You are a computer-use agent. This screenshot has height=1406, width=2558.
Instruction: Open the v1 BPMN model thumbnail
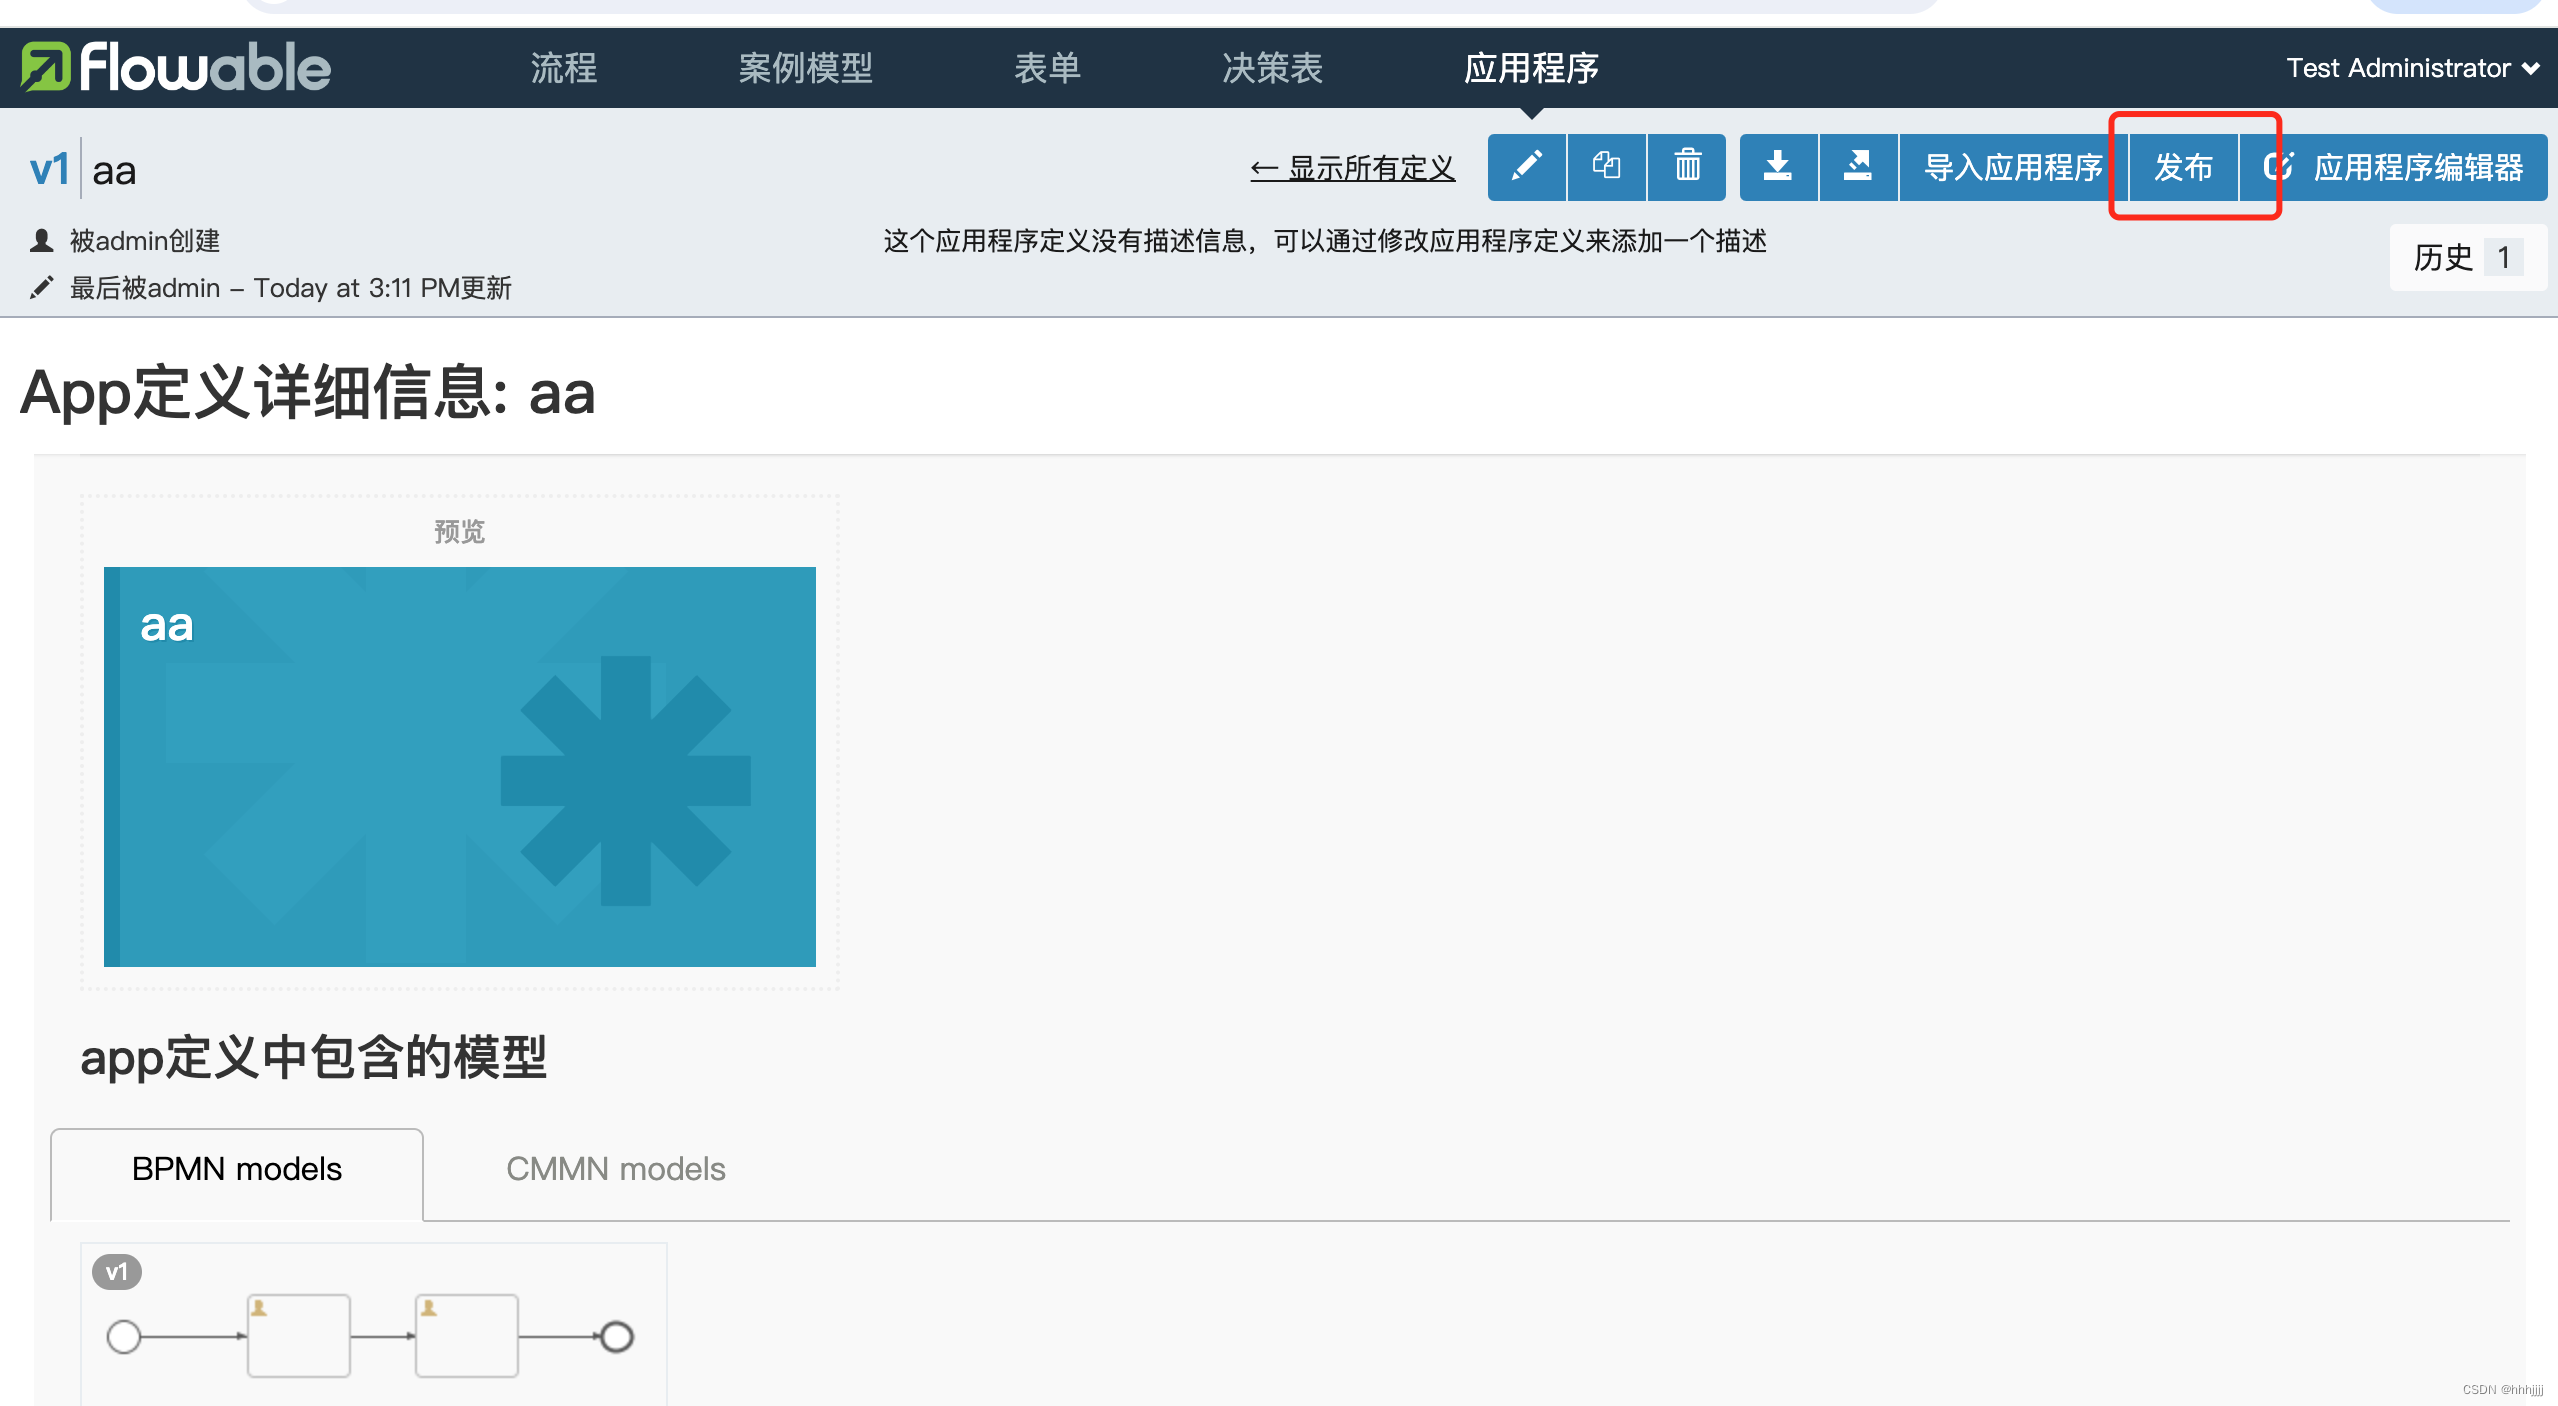click(x=374, y=1324)
